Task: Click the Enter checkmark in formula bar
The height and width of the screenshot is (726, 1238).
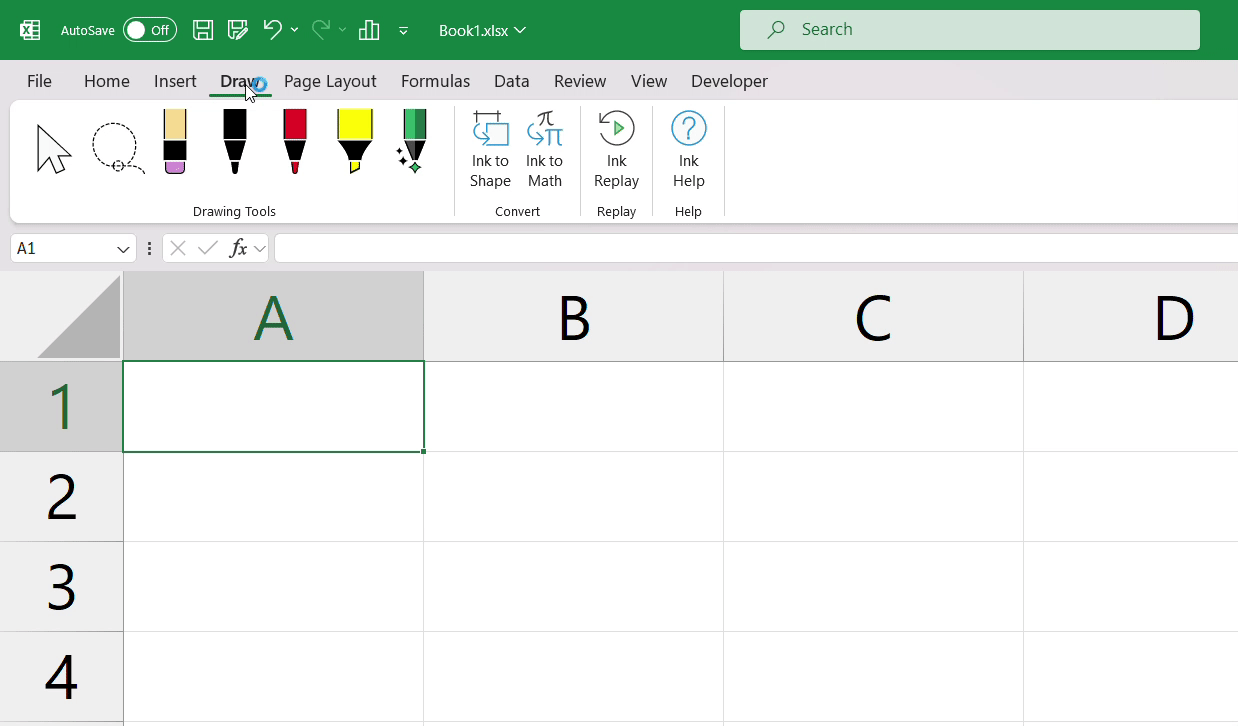Action: pyautogui.click(x=208, y=249)
